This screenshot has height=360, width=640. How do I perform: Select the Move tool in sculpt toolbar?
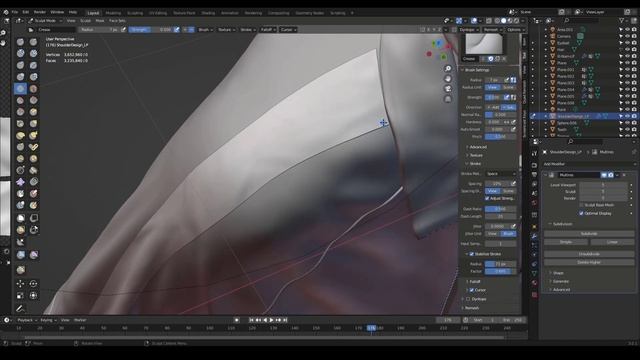[20, 283]
